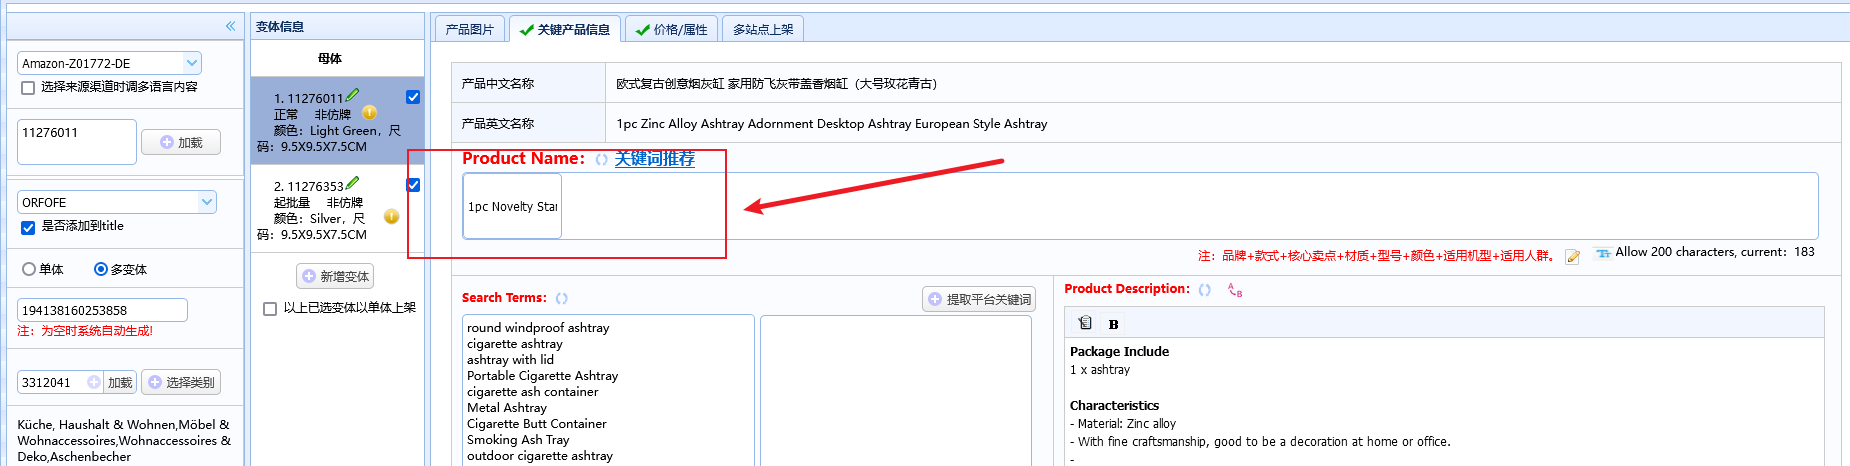Click the 产品英文名称 value text

832,124
